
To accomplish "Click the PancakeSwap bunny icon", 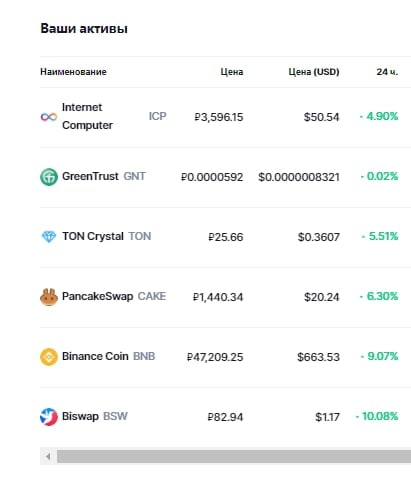I will [x=49, y=297].
